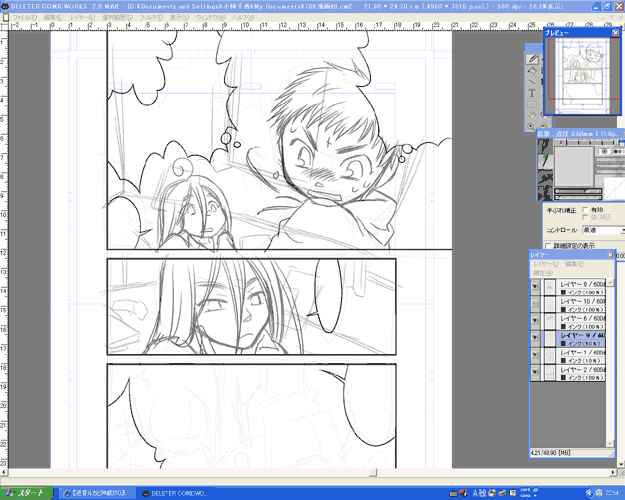Close the プレビュー preview panel
Image resolution: width=625 pixels, height=500 pixels.
[x=615, y=33]
